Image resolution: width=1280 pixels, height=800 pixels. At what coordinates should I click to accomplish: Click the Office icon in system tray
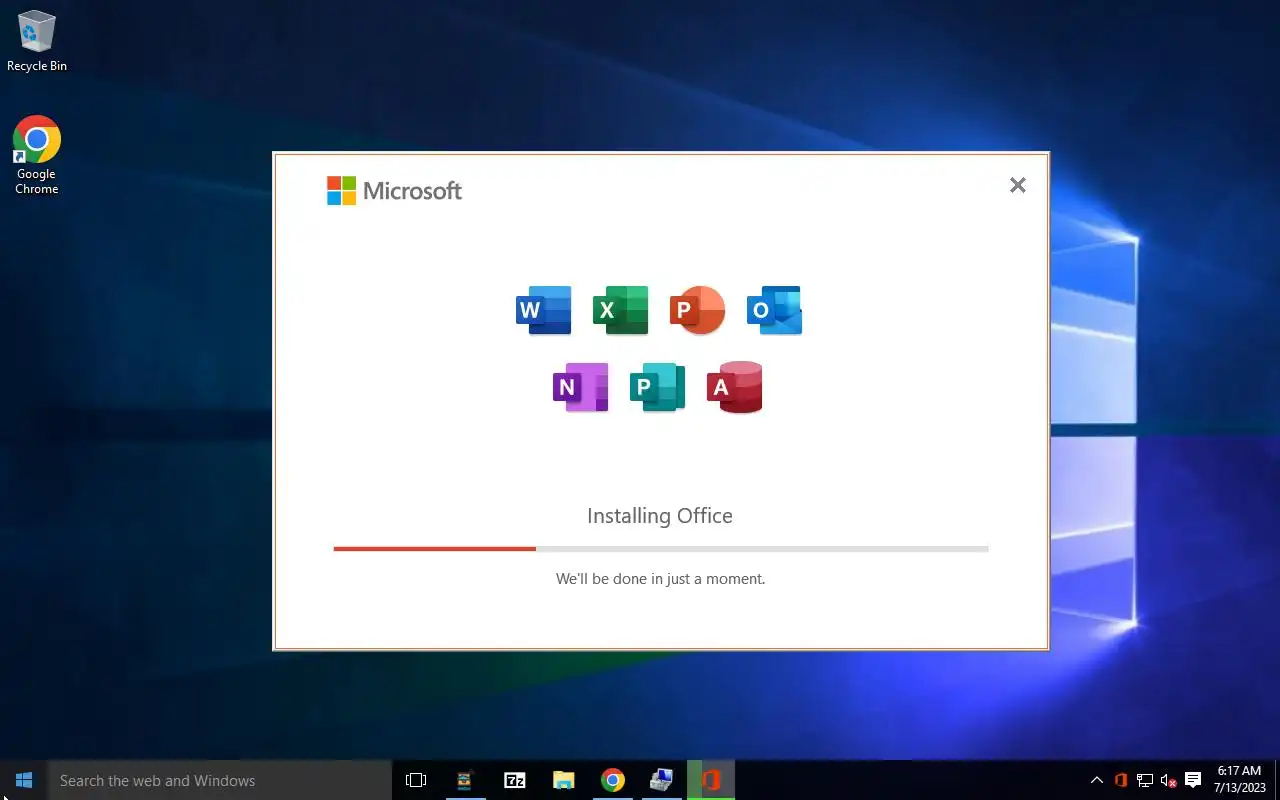pos(1121,780)
